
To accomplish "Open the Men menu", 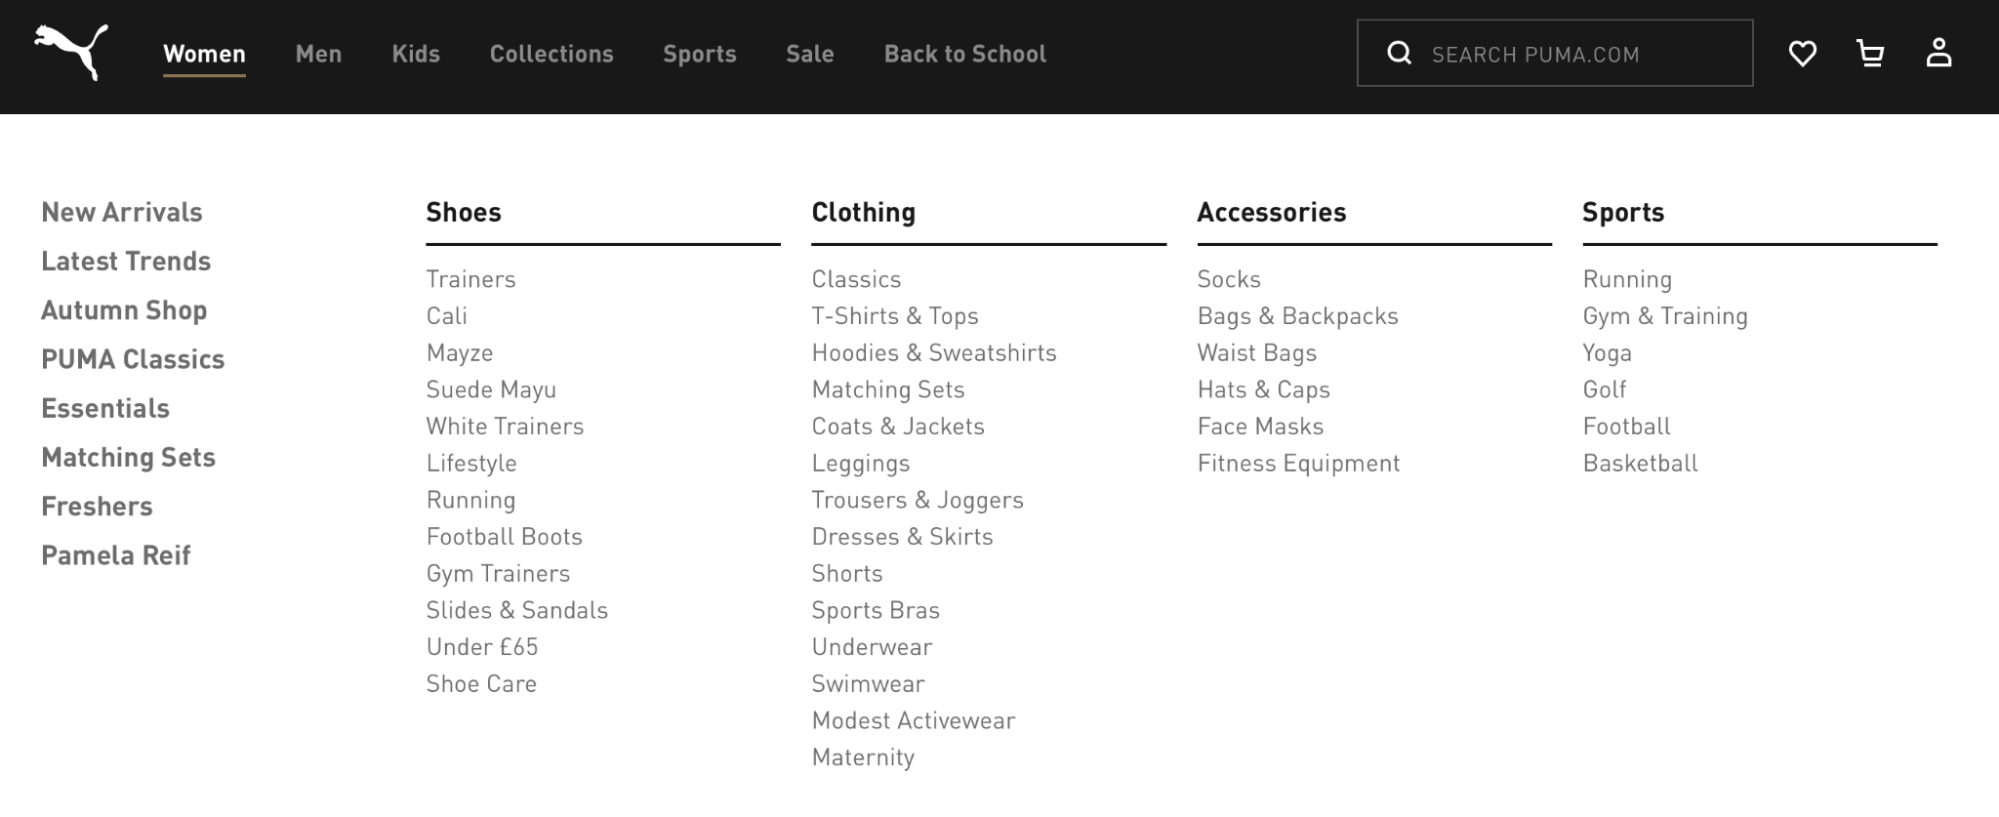I will click(318, 54).
